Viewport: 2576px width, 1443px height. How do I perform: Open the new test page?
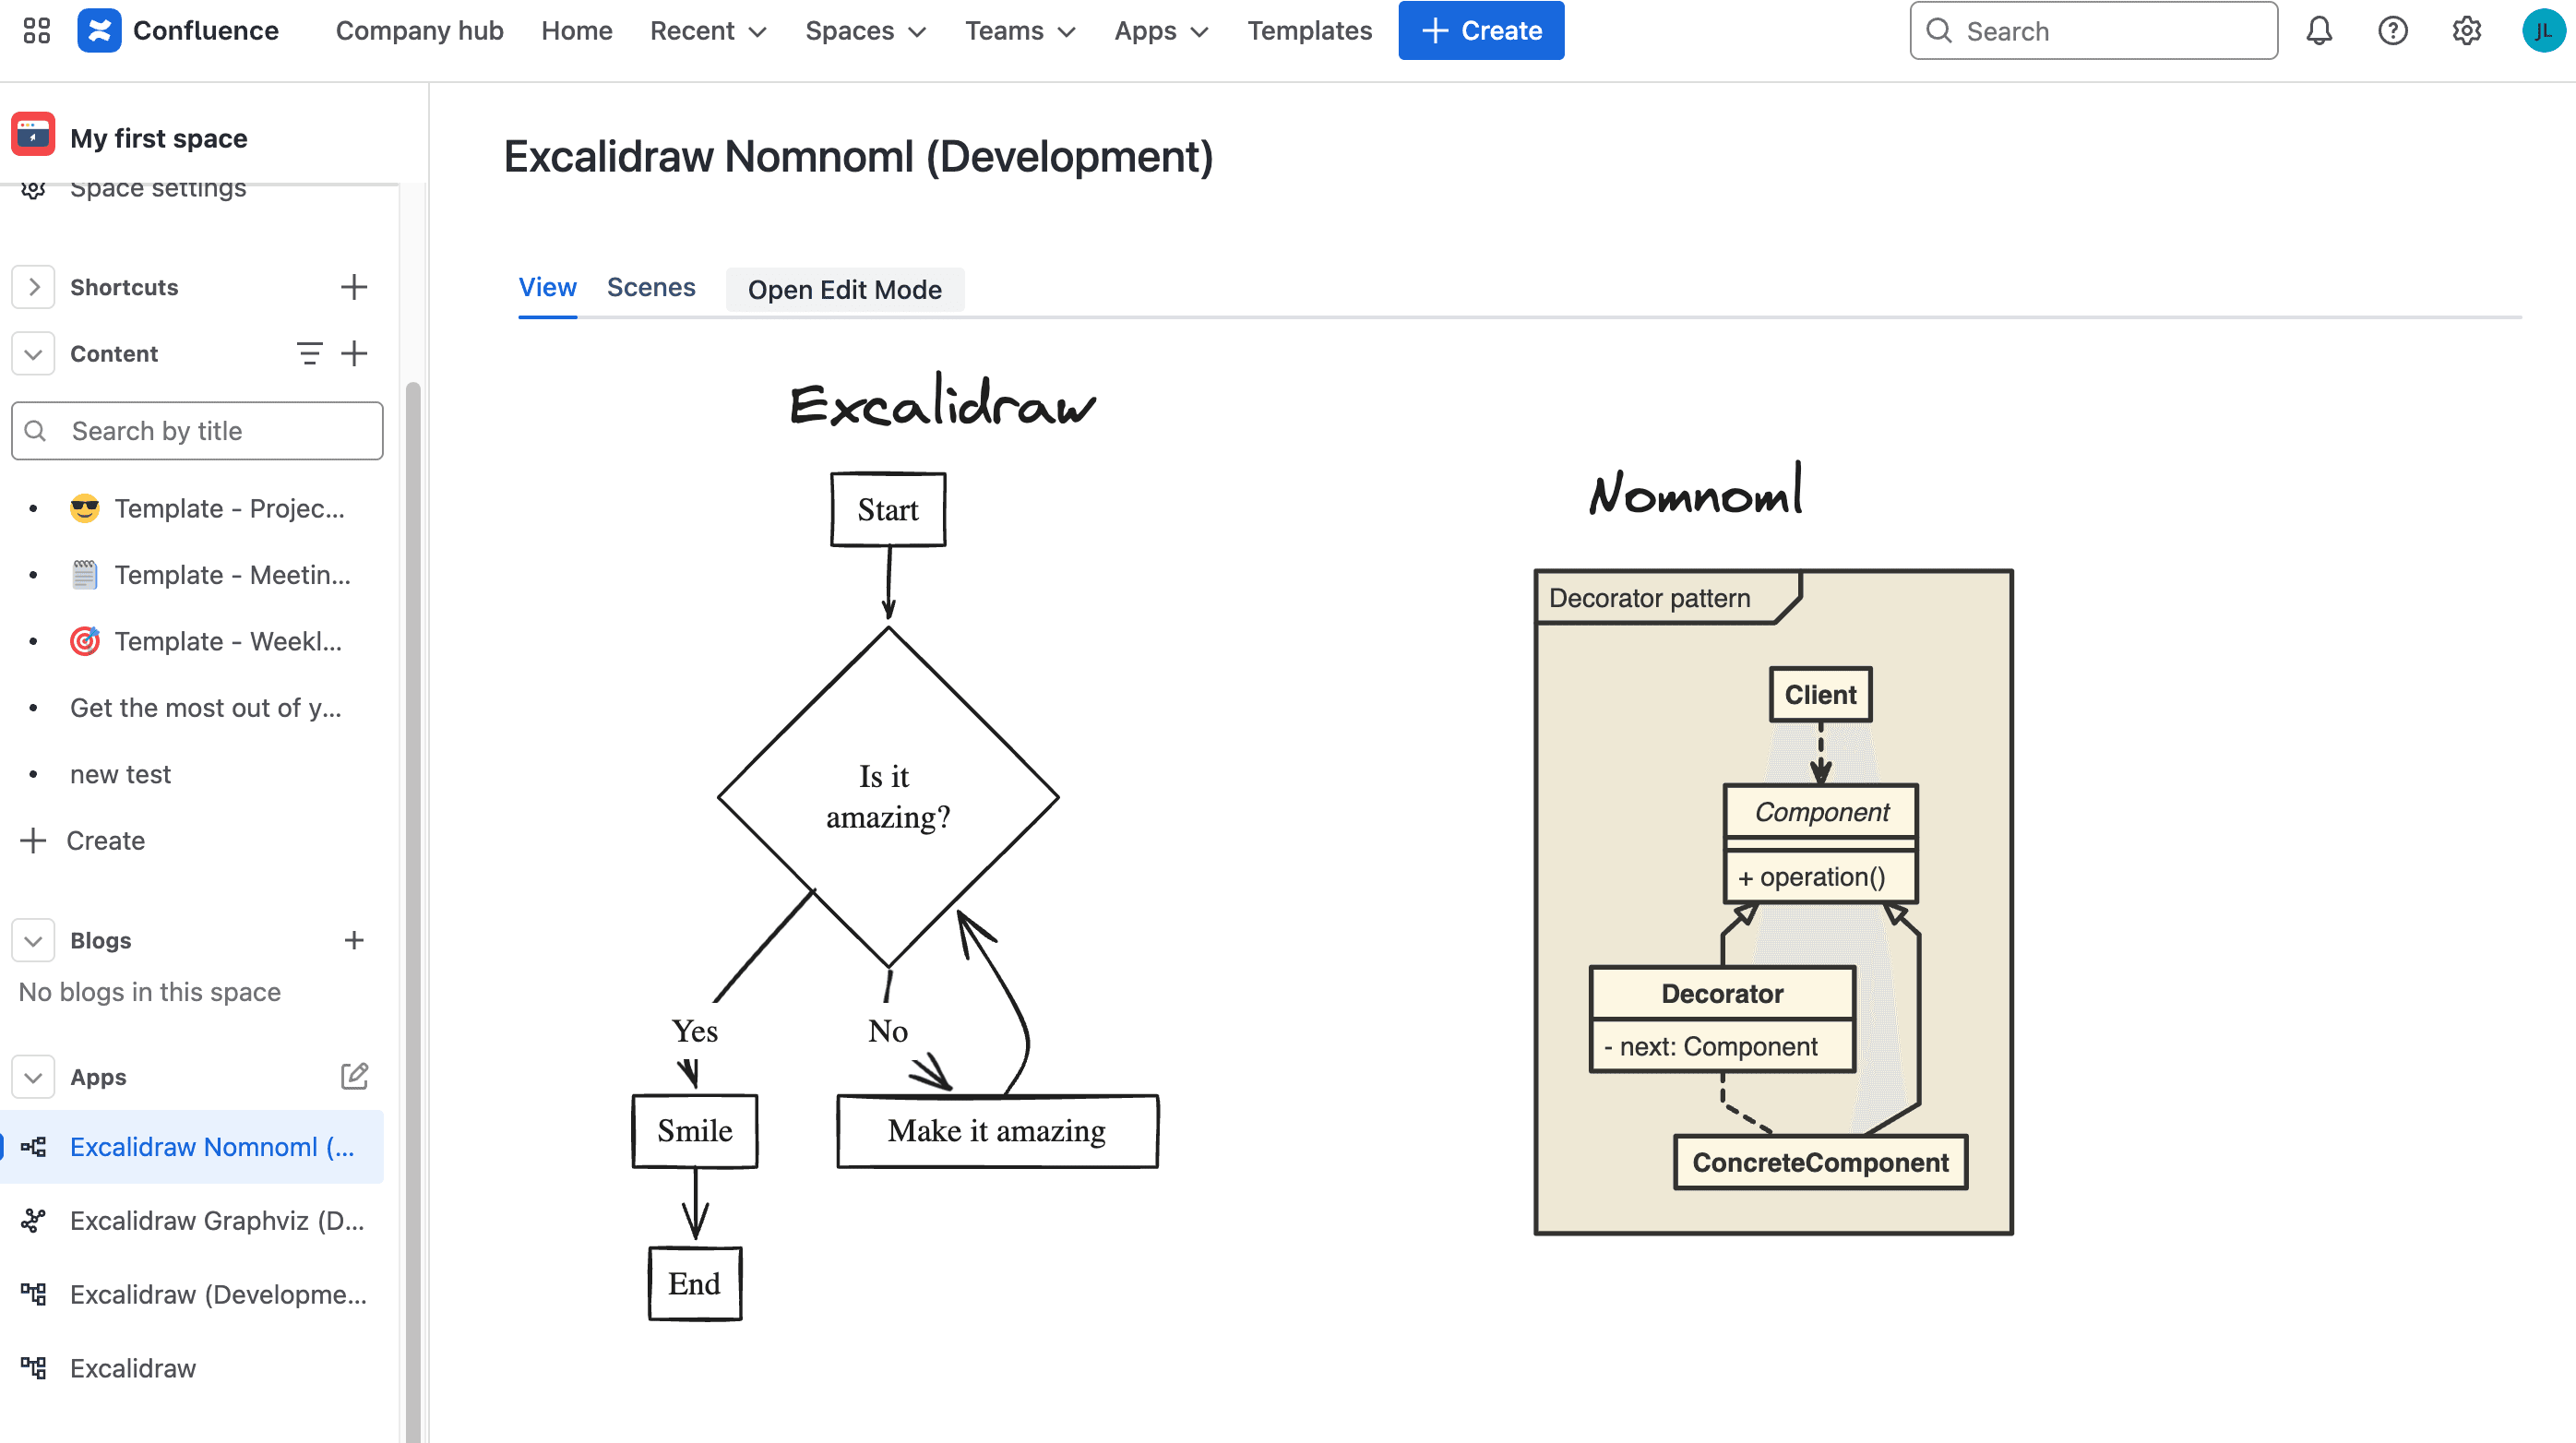(x=120, y=774)
